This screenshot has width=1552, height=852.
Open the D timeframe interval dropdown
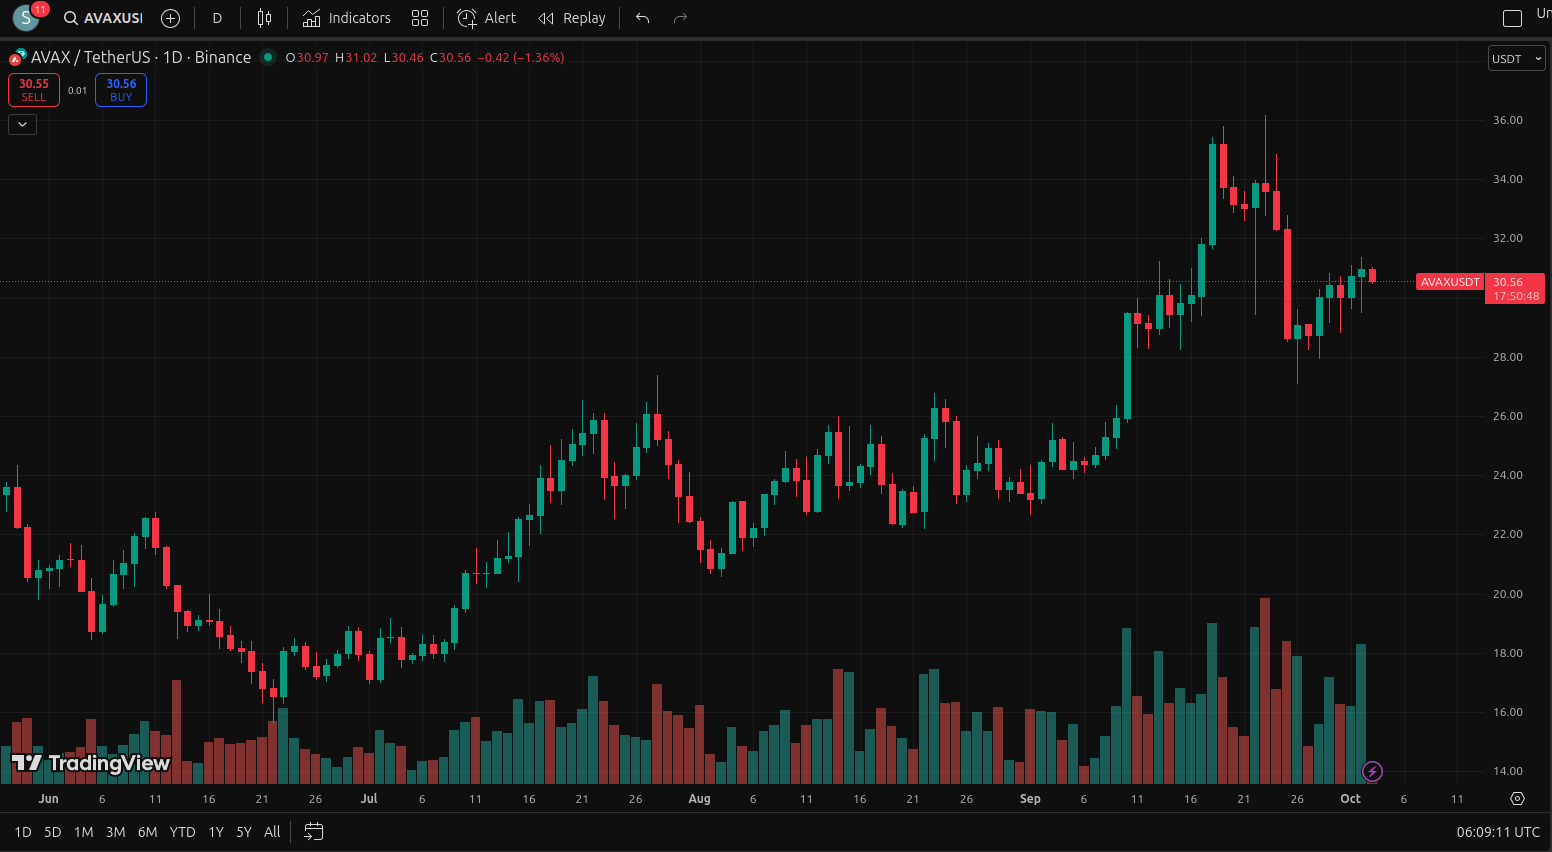(217, 18)
